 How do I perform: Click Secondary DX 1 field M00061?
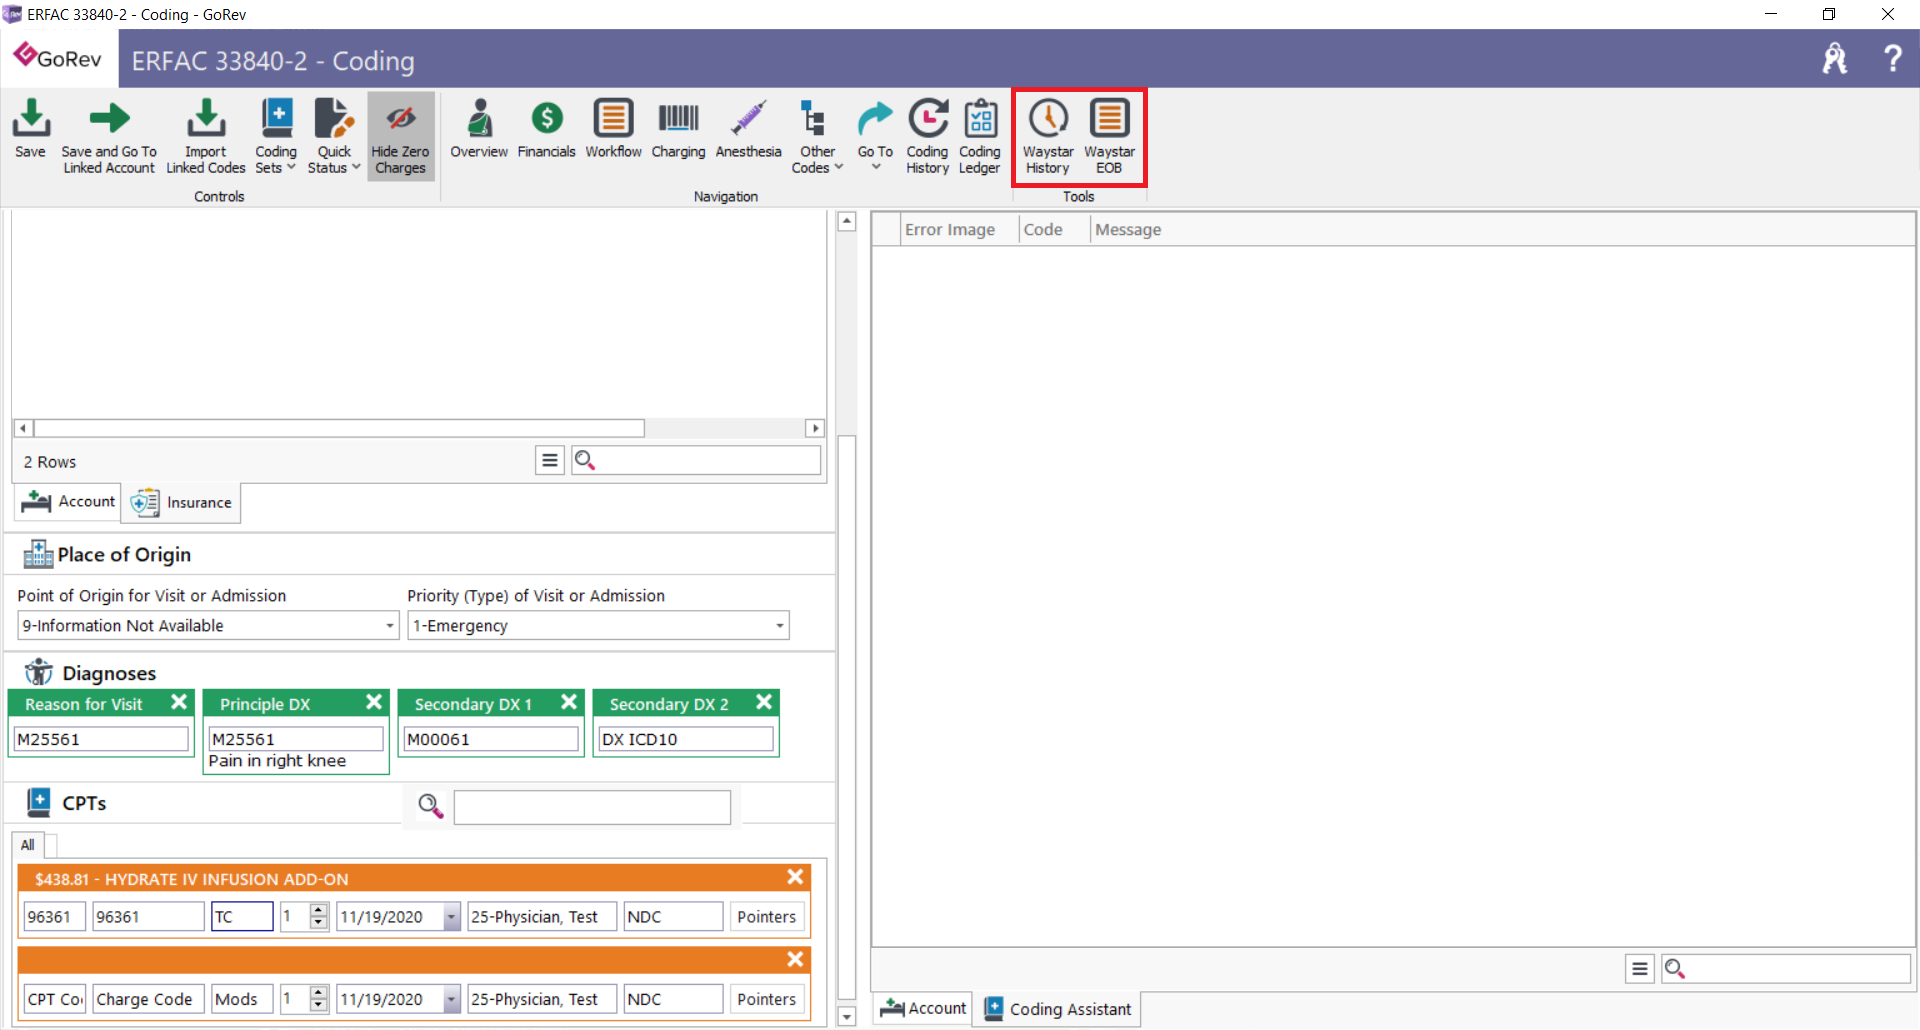(491, 739)
